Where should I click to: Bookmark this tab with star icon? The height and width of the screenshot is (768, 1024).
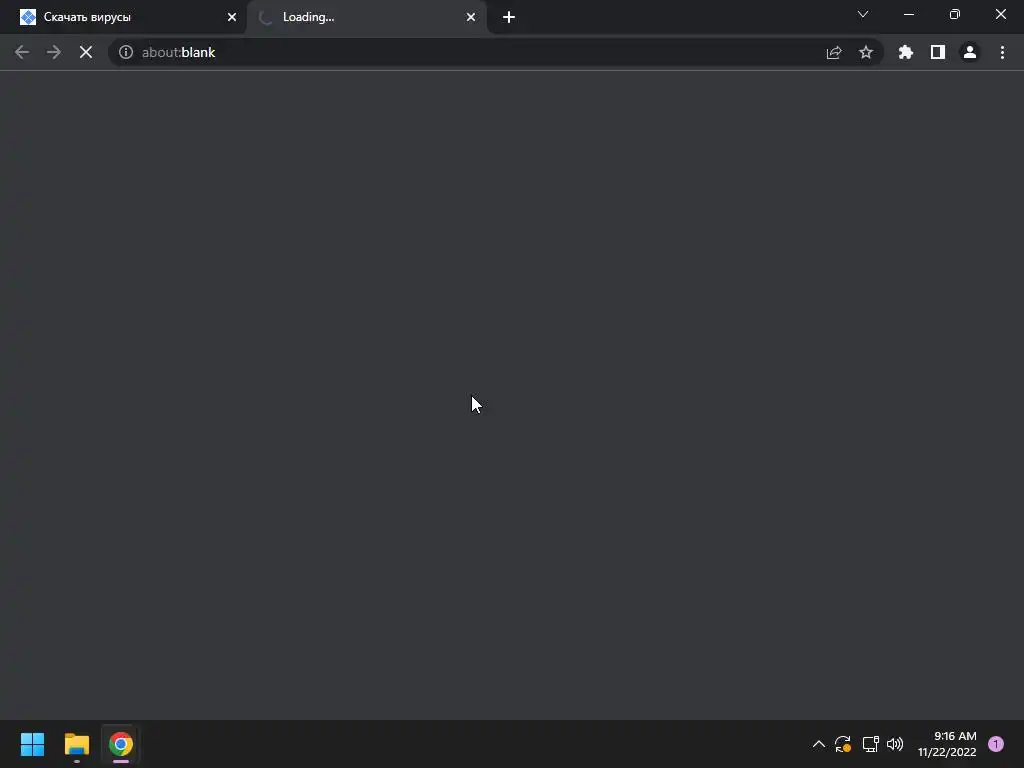(866, 52)
